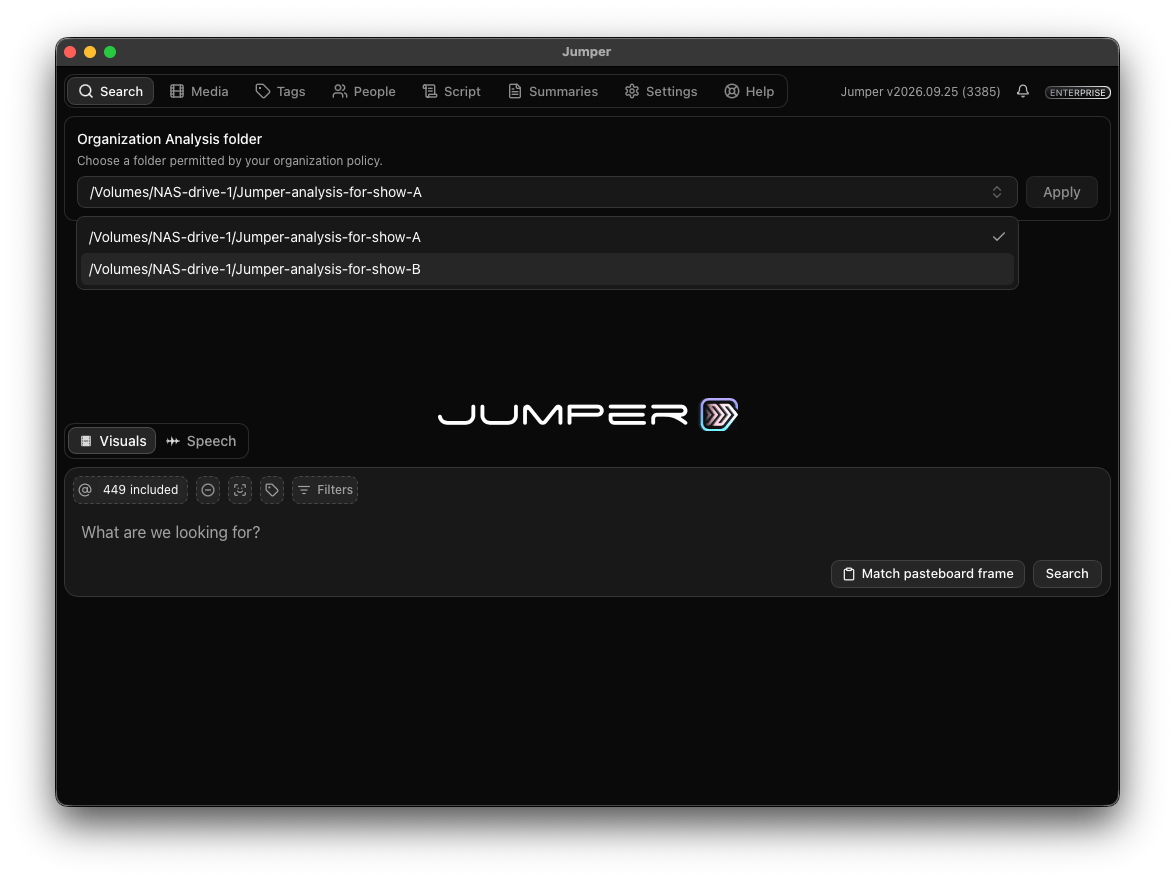Open the Script tab
The height and width of the screenshot is (880, 1175).
(x=451, y=91)
